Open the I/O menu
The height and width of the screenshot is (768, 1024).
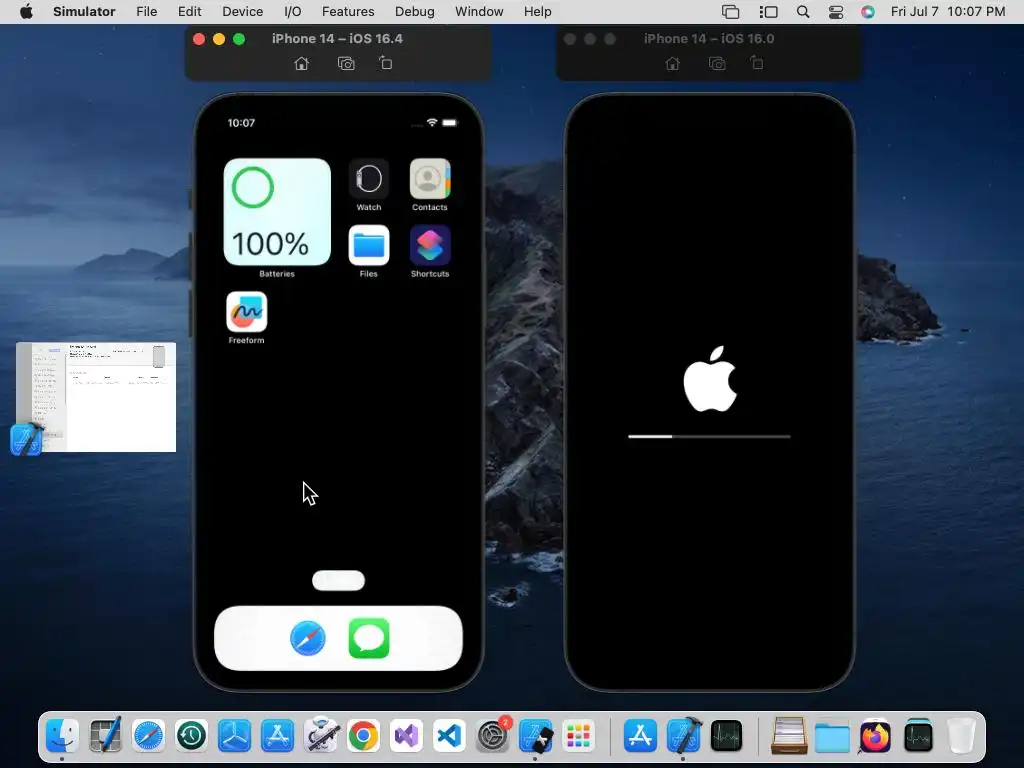point(293,12)
